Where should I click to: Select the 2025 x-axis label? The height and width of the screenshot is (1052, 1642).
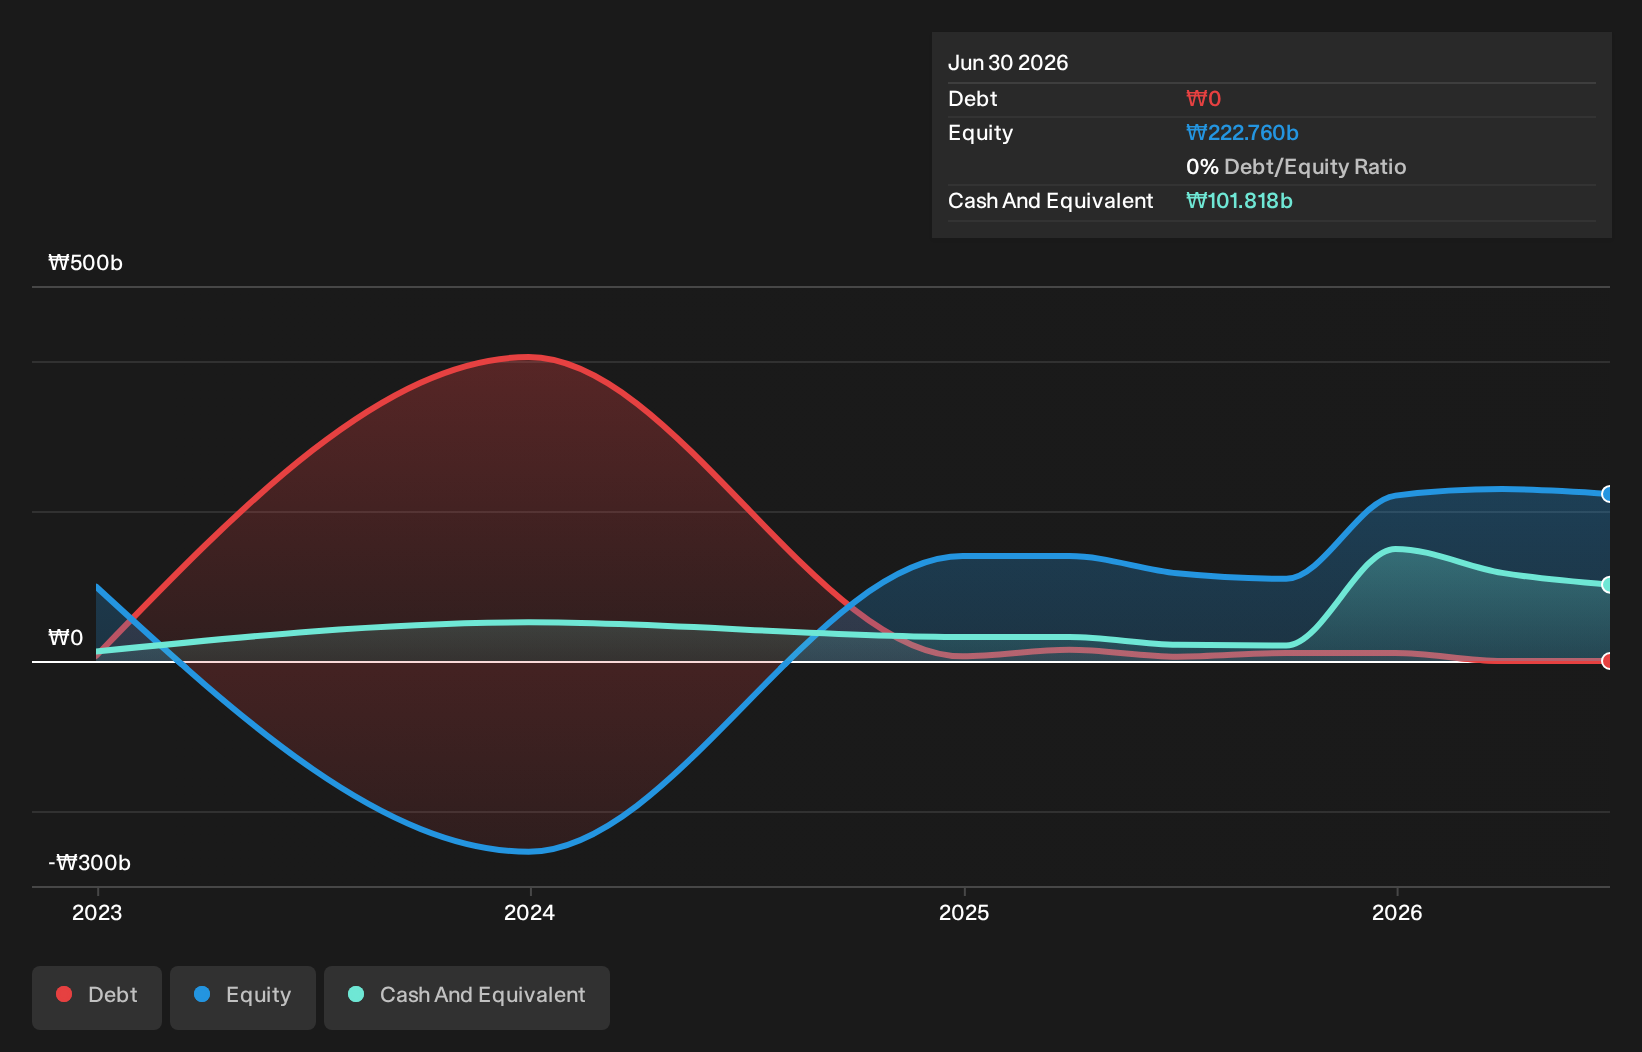pyautogui.click(x=964, y=912)
